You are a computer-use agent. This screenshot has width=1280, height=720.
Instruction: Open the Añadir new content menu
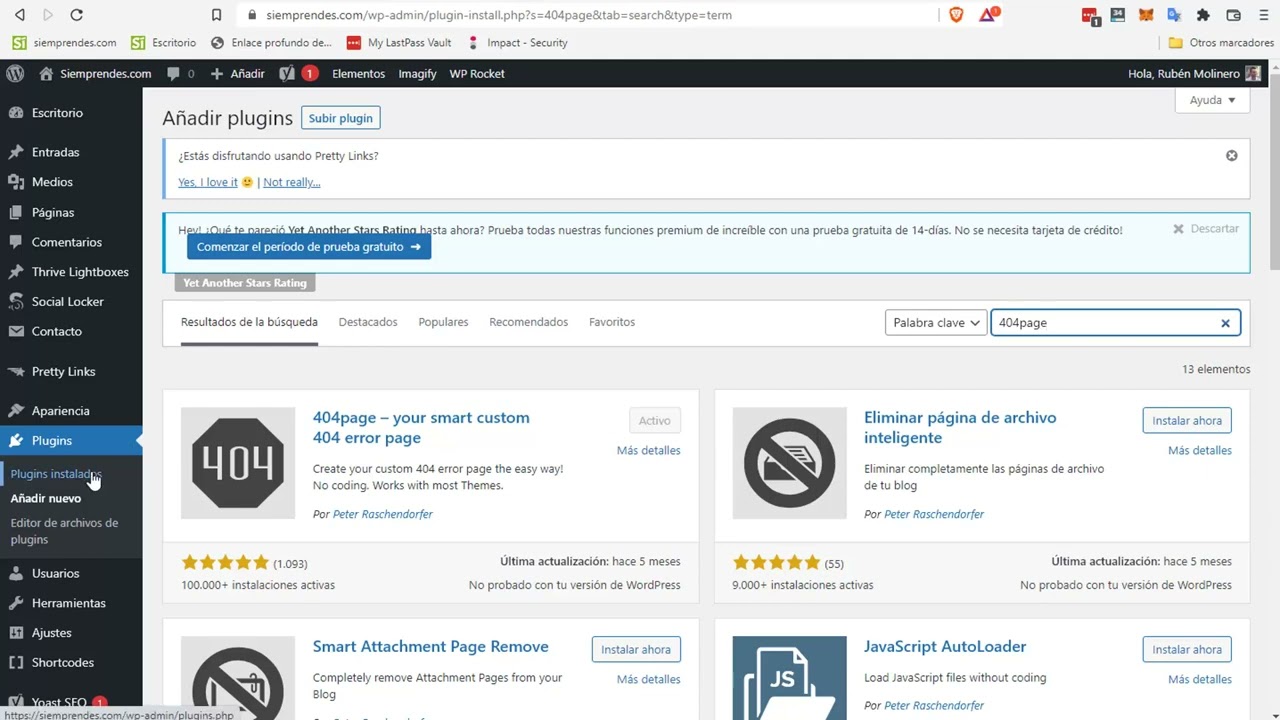pyautogui.click(x=238, y=74)
